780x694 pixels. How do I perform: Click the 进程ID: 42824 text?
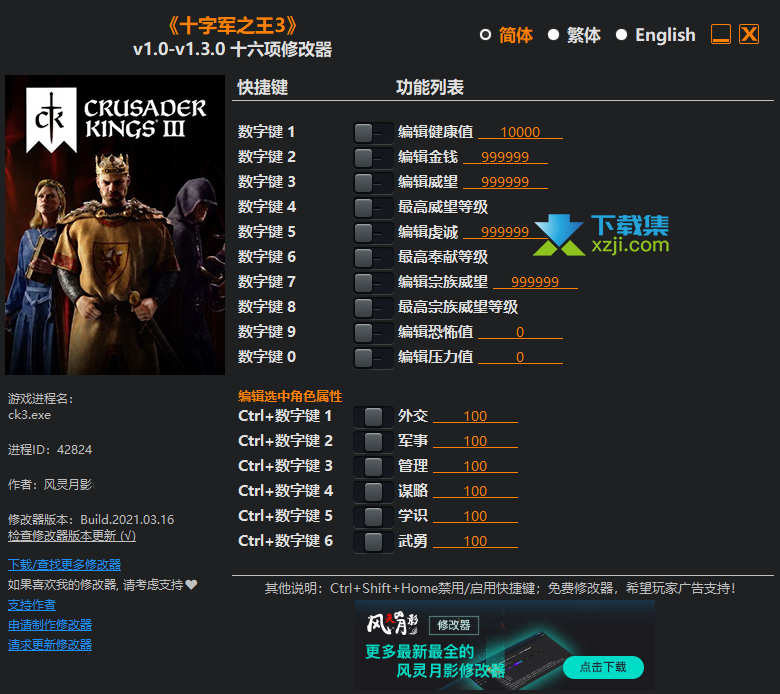coord(50,450)
